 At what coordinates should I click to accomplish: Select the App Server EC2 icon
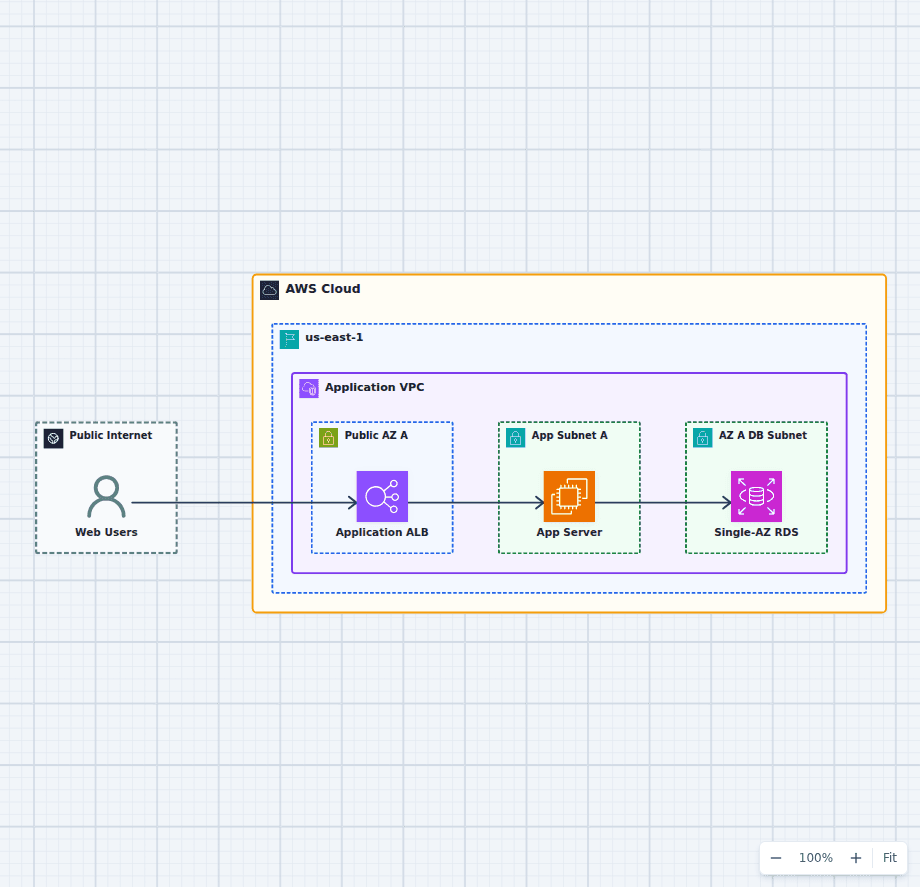(569, 496)
